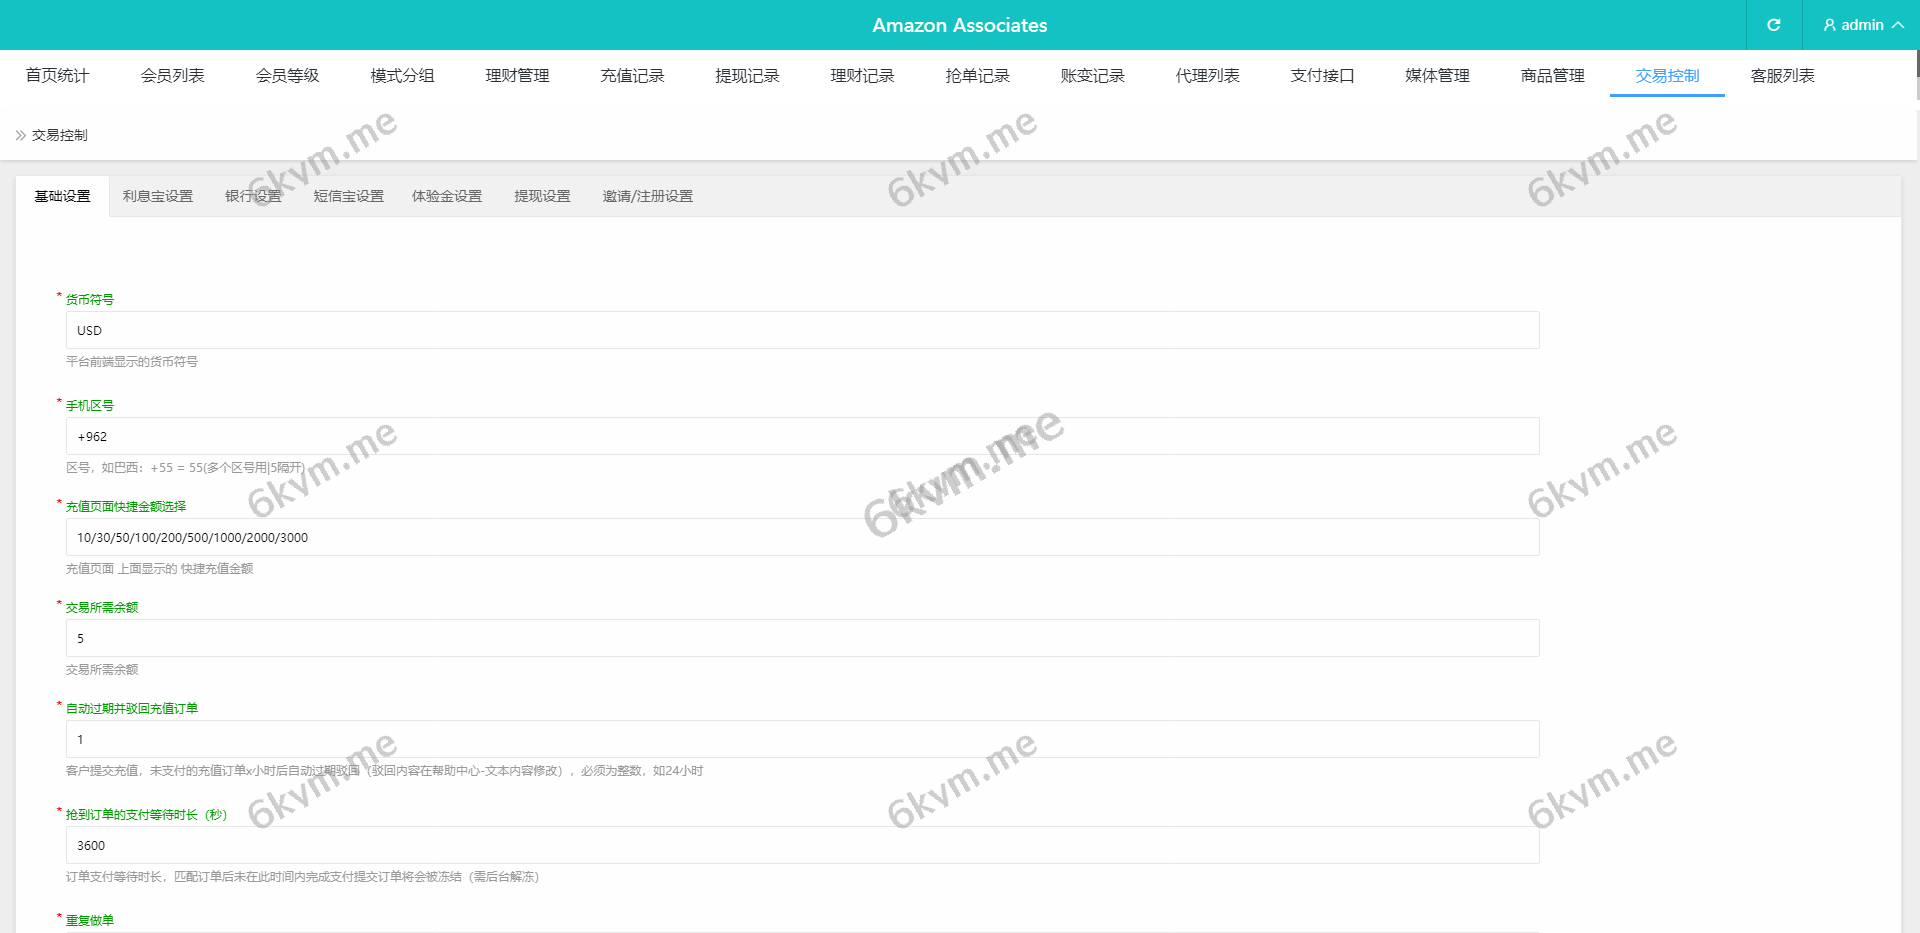Click the refresh icon in header

point(1773,25)
